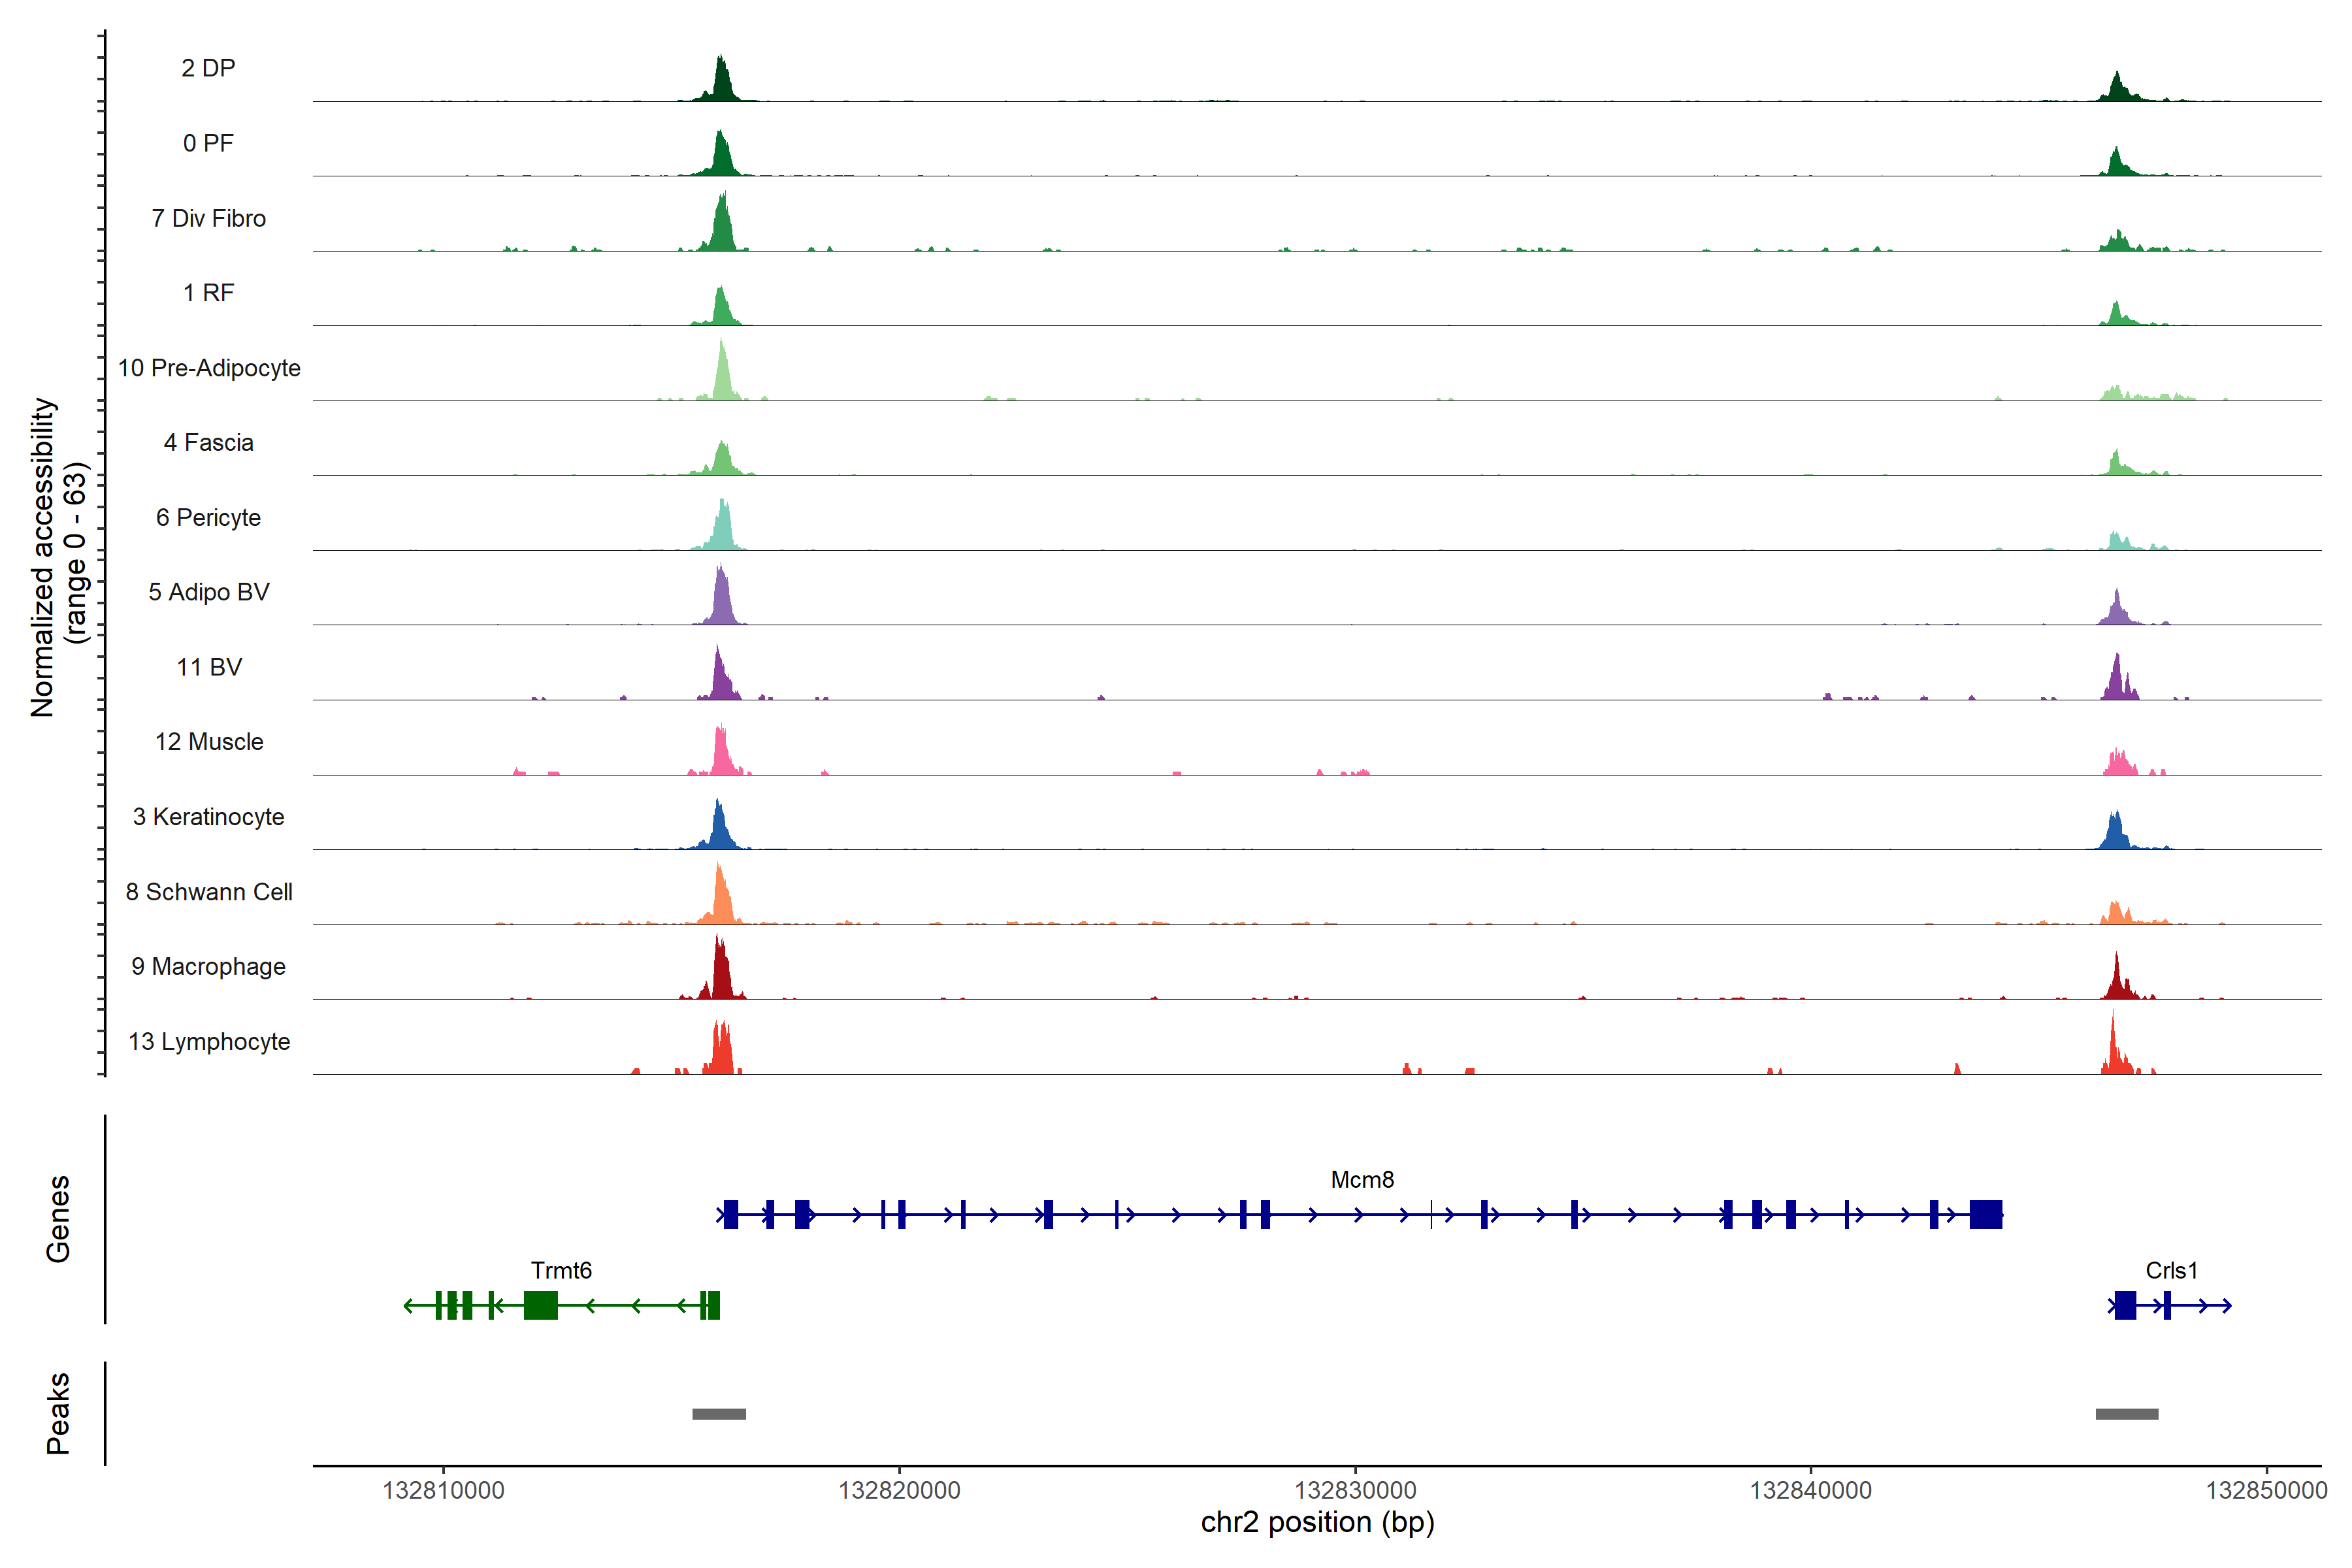Image resolution: width=2352 pixels, height=1568 pixels.
Task: Select the left gray peak bar
Action: (x=719, y=1413)
